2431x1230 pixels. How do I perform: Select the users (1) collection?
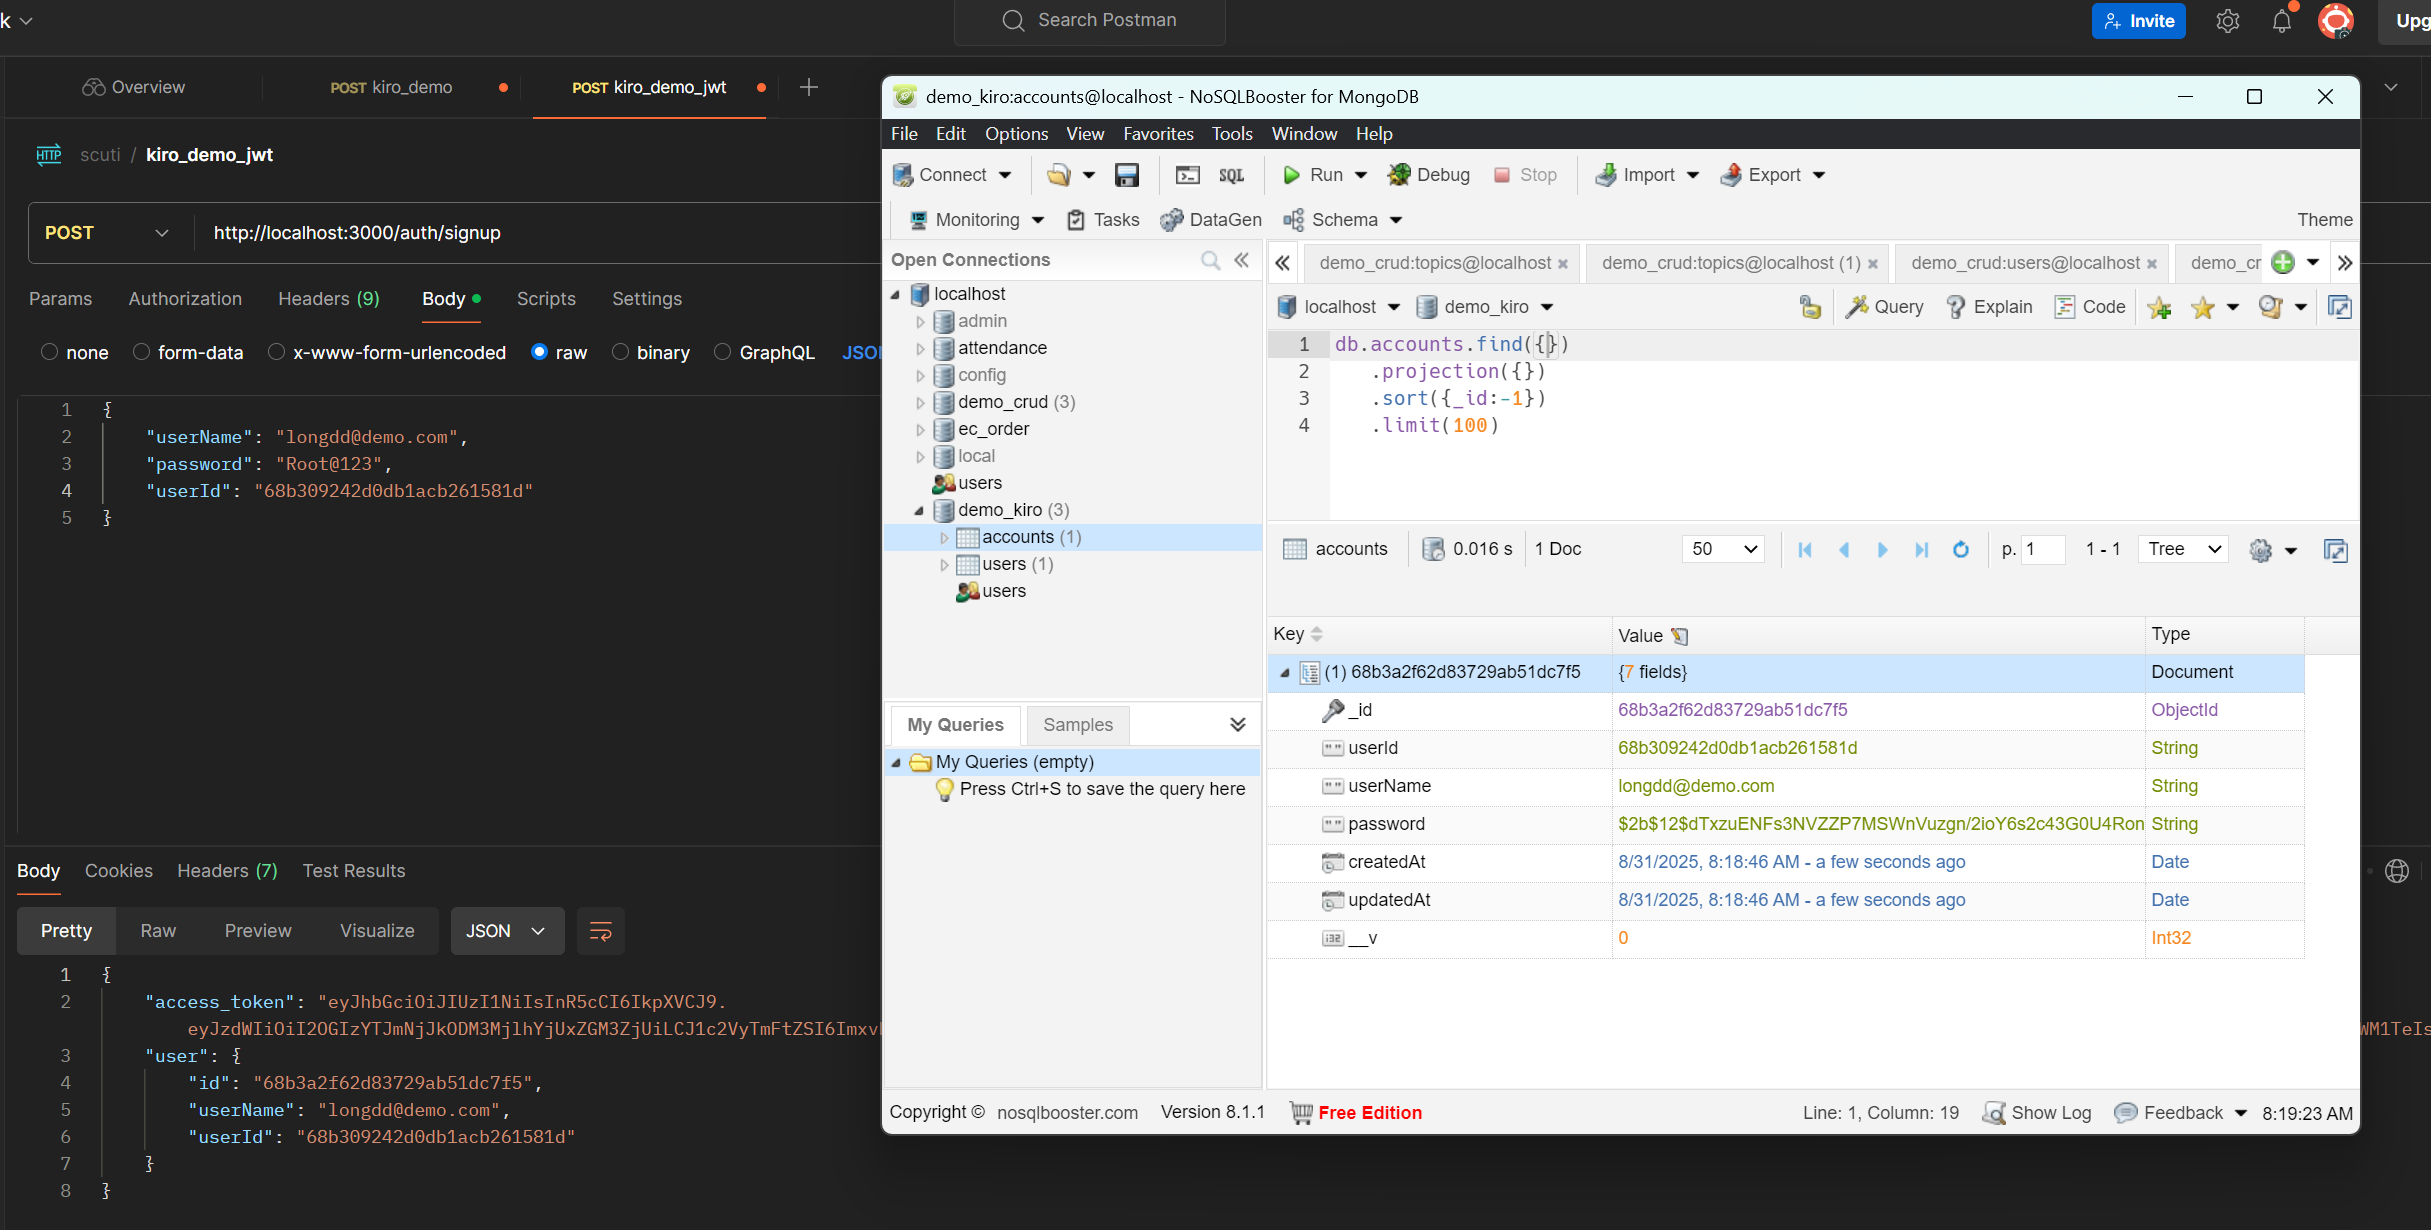(1017, 565)
